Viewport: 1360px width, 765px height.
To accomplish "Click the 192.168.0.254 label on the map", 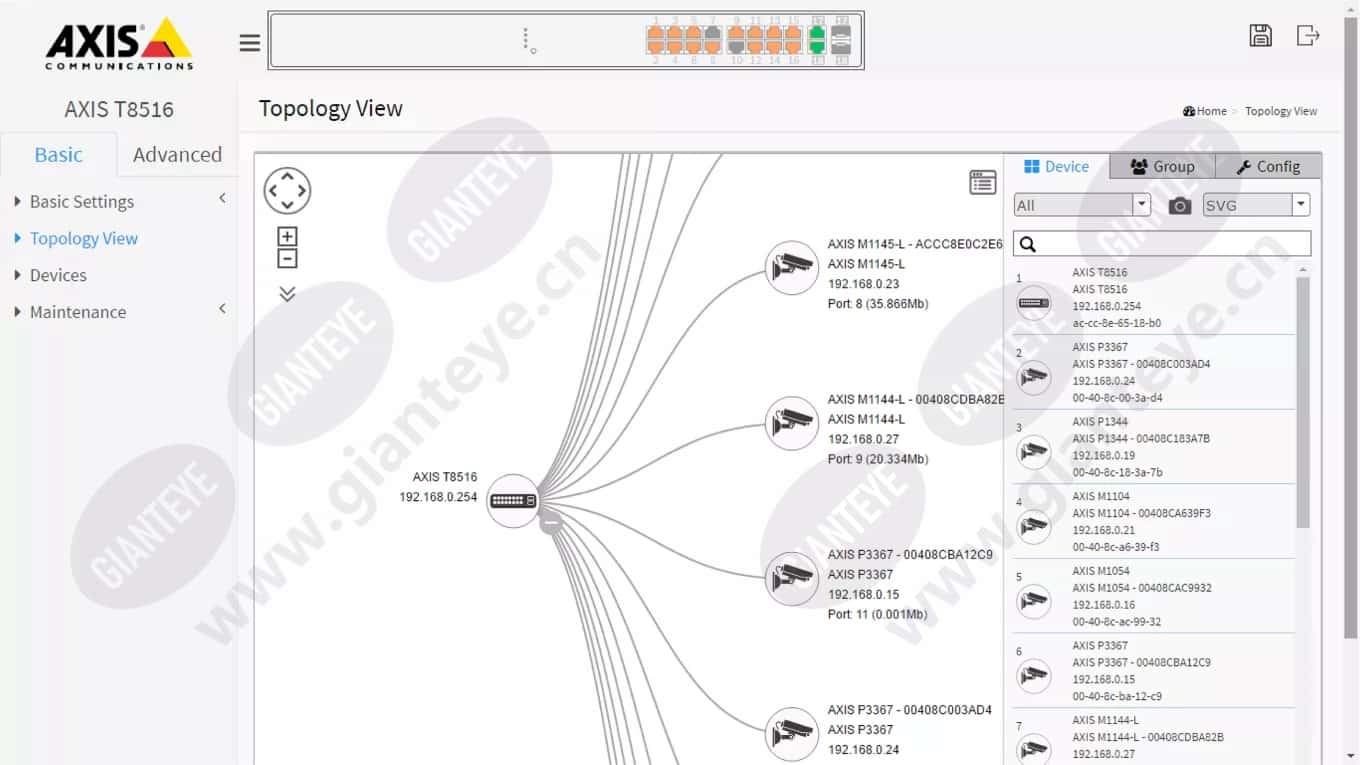I will pos(438,497).
